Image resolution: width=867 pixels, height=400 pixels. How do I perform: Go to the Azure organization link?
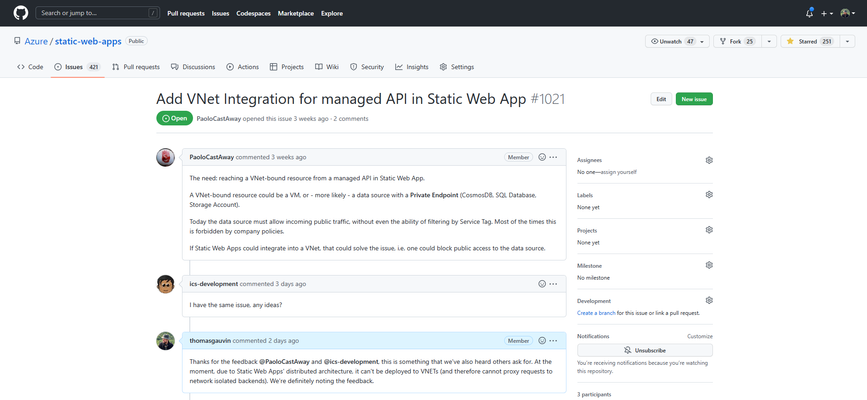(36, 41)
